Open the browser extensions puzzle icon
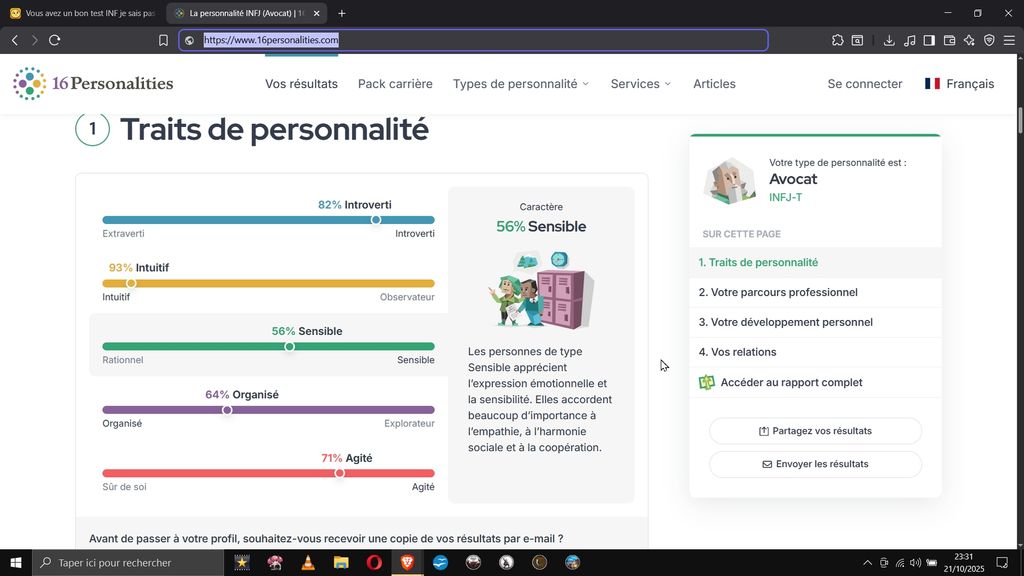This screenshot has height=576, width=1024. click(x=837, y=40)
